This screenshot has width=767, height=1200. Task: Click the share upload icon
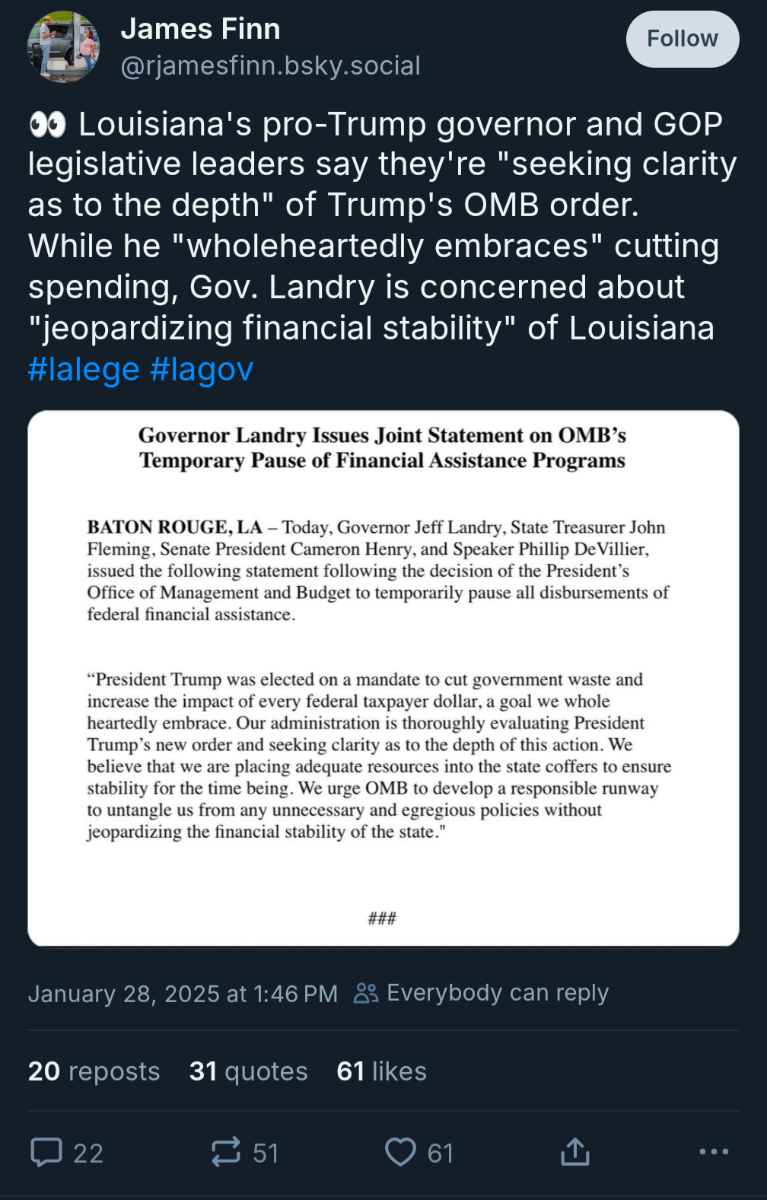(x=575, y=1152)
